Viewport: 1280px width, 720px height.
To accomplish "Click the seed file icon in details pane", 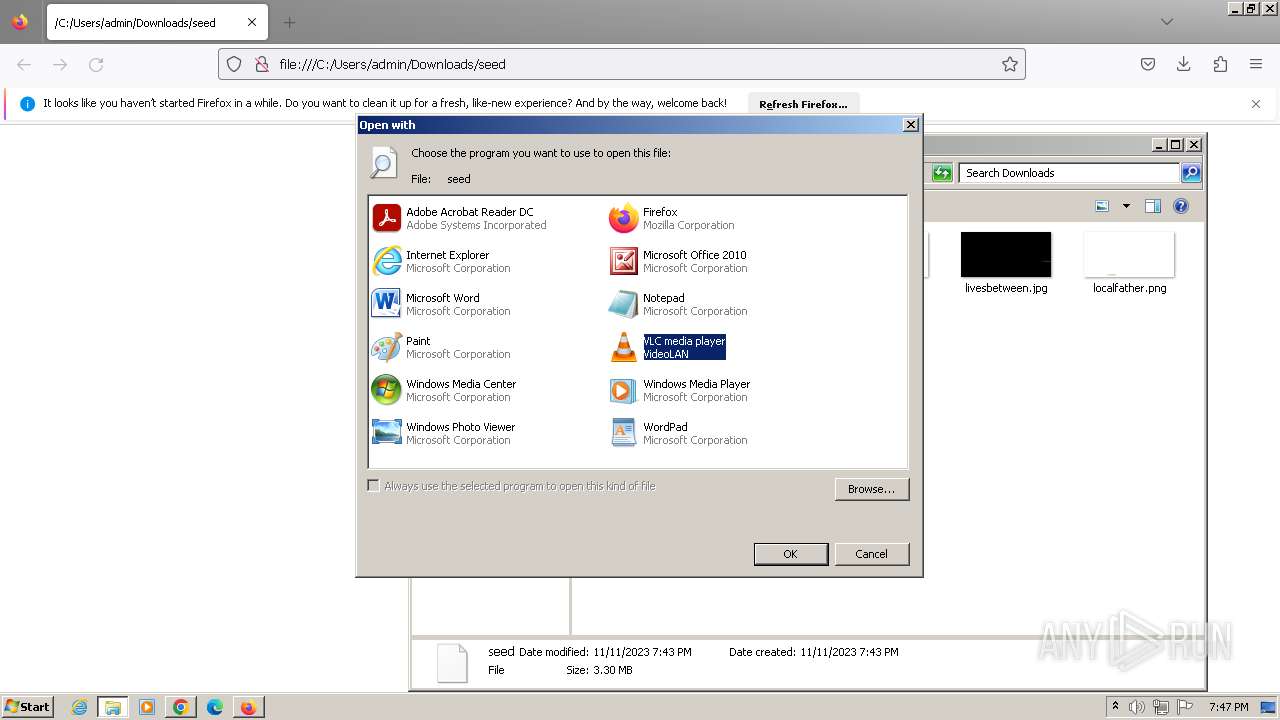I will point(452,663).
